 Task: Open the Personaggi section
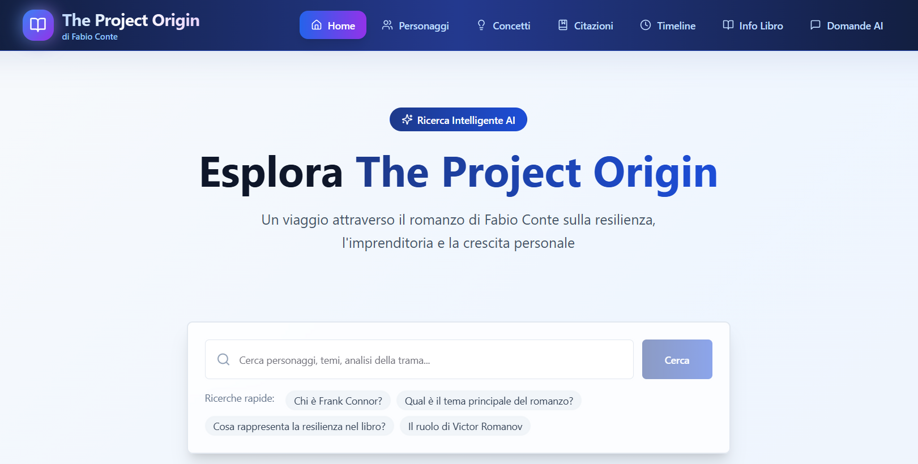[415, 25]
